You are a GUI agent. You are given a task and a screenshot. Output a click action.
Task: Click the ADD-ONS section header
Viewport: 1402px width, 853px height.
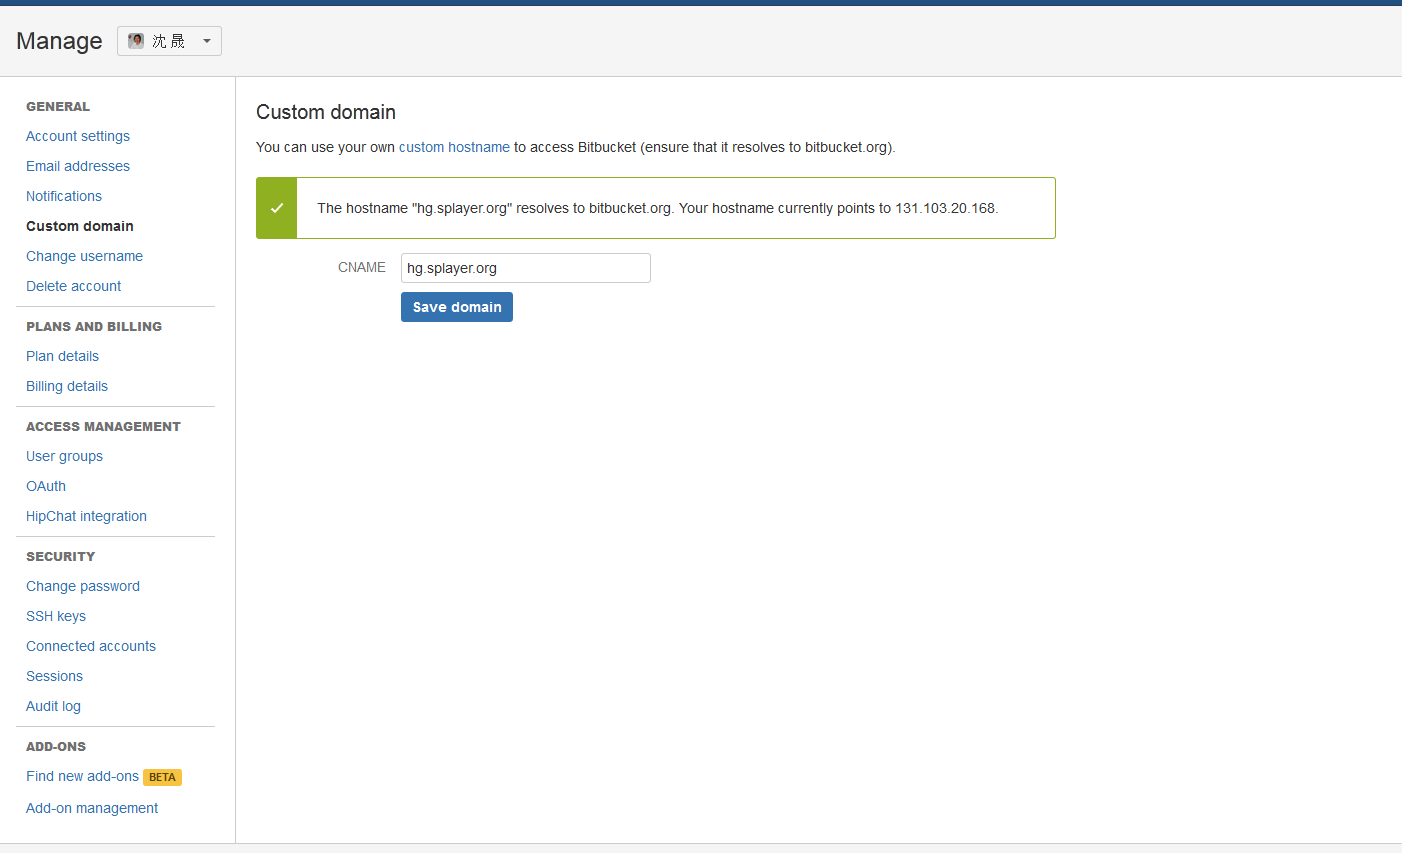click(x=56, y=746)
